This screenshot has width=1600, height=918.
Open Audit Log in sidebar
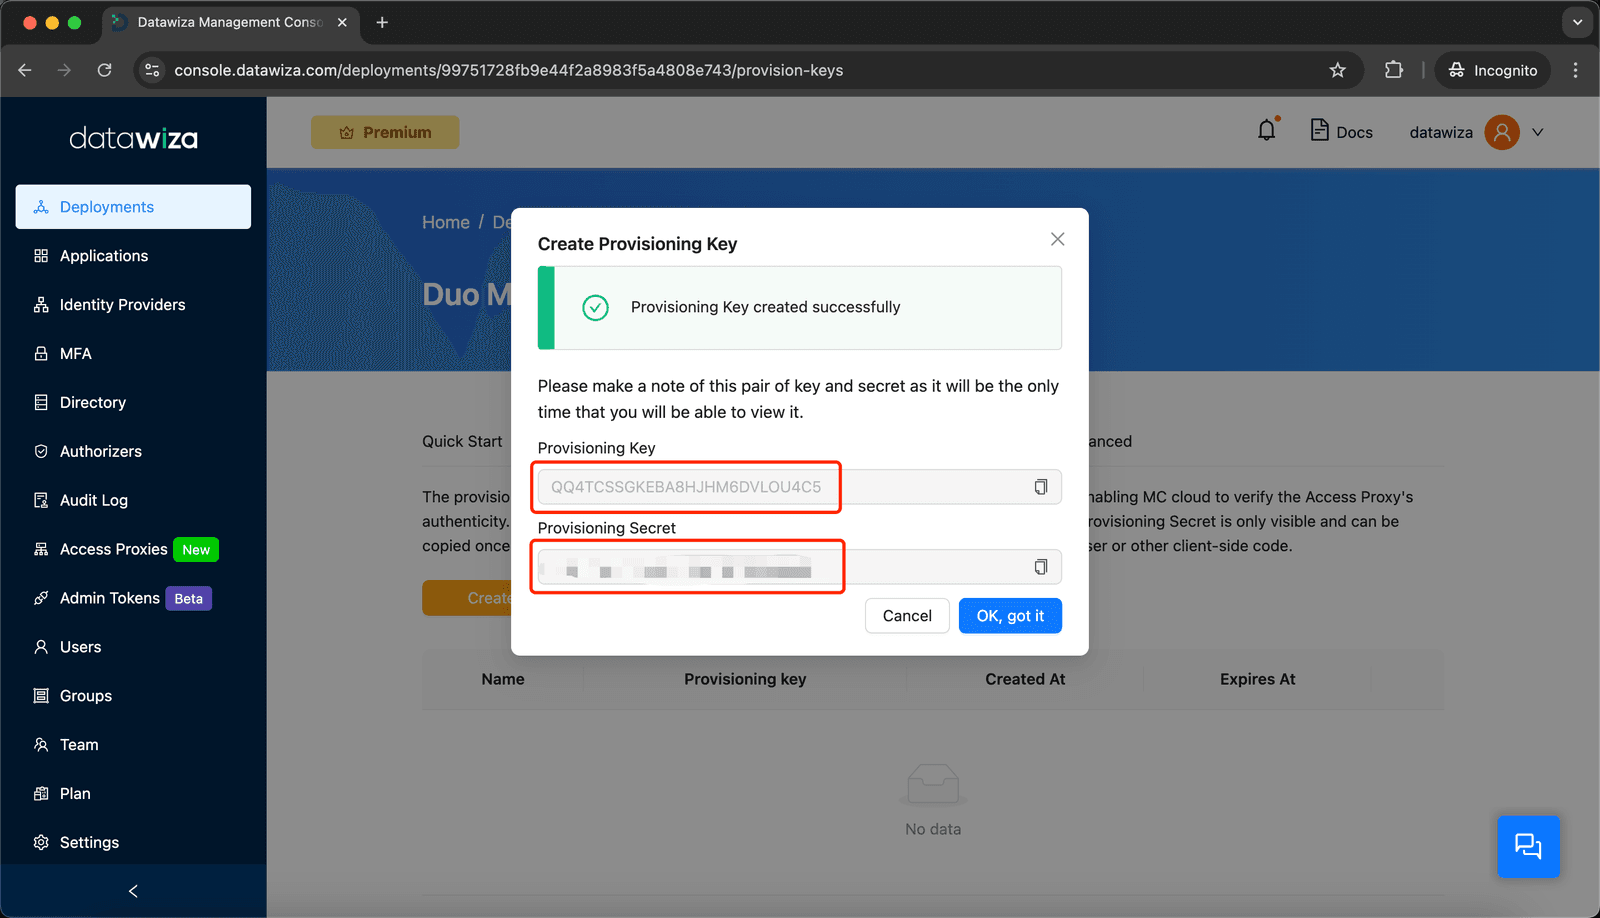point(133,500)
